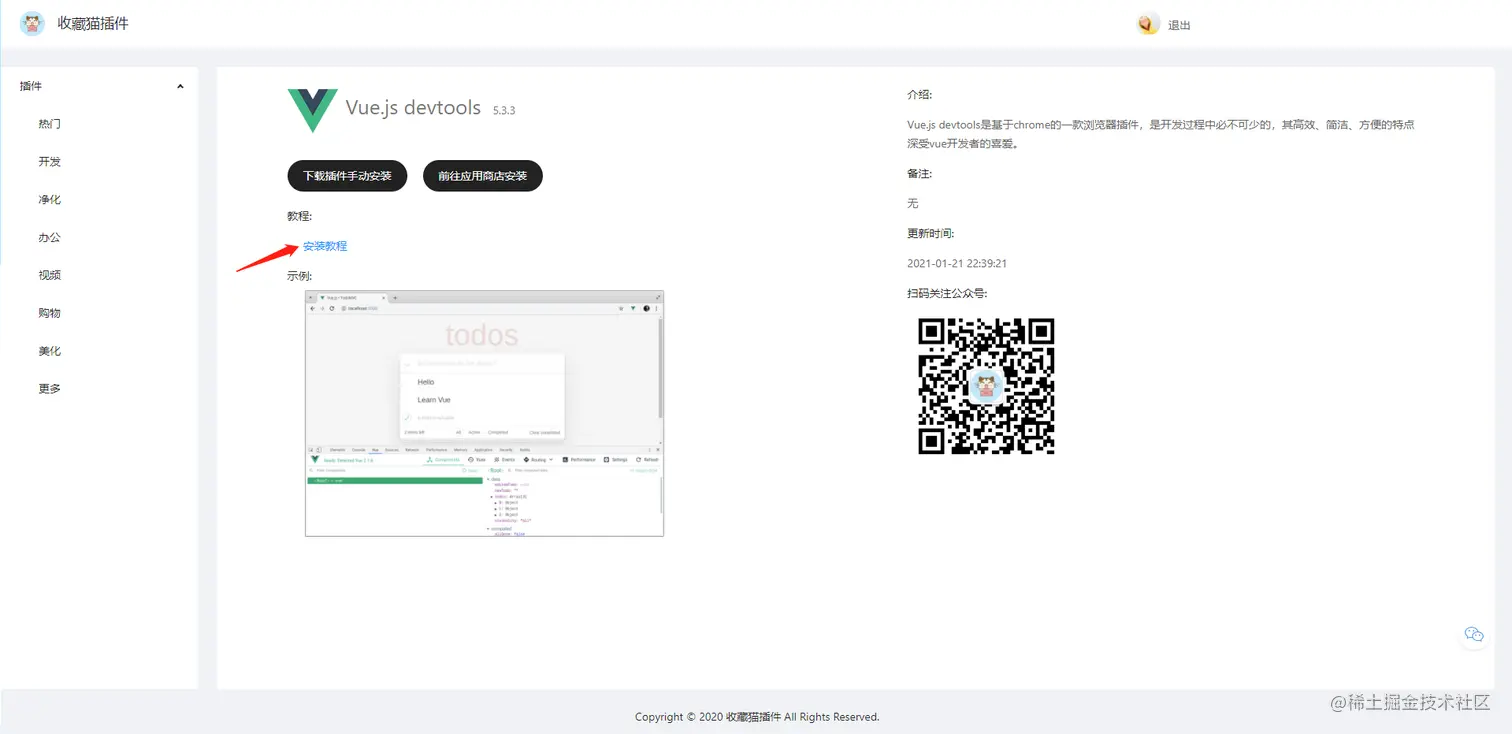Viewport: 1512px width, 734px height.
Task: Click the version number 5.3.3
Action: pos(504,110)
